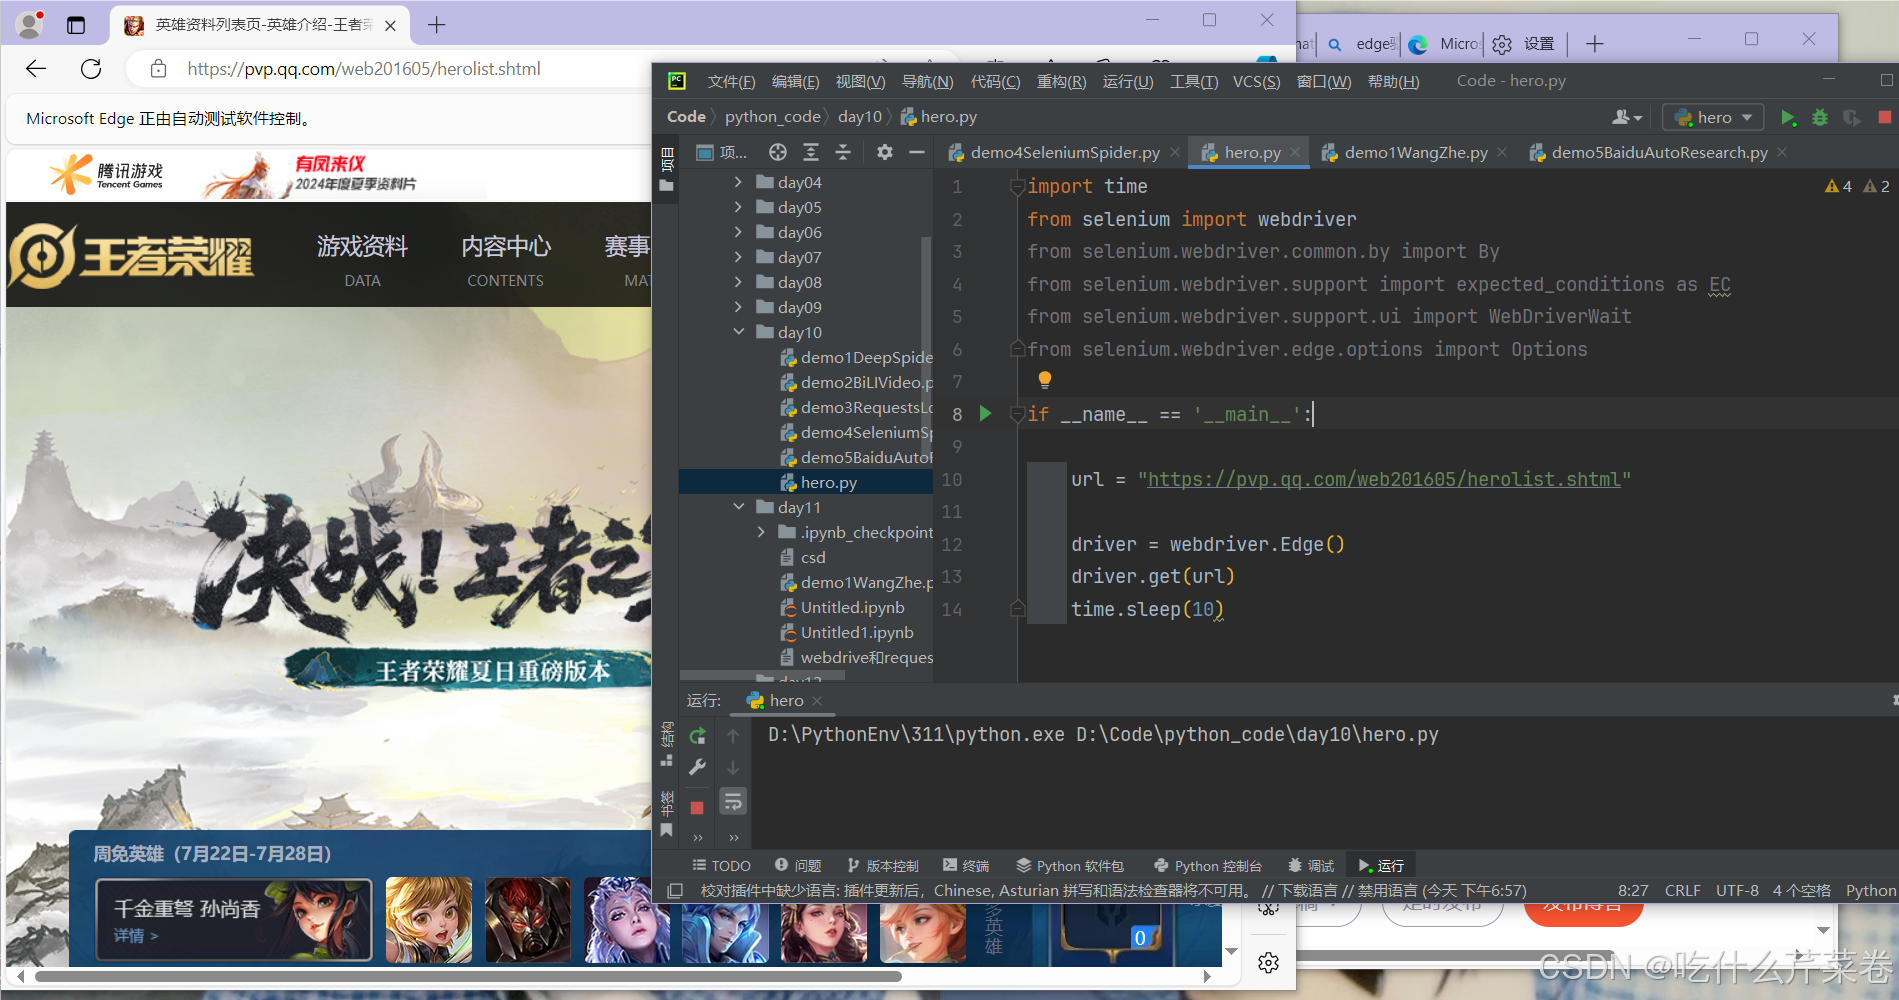Select Untitled1.ipynb in the project tree

click(857, 632)
